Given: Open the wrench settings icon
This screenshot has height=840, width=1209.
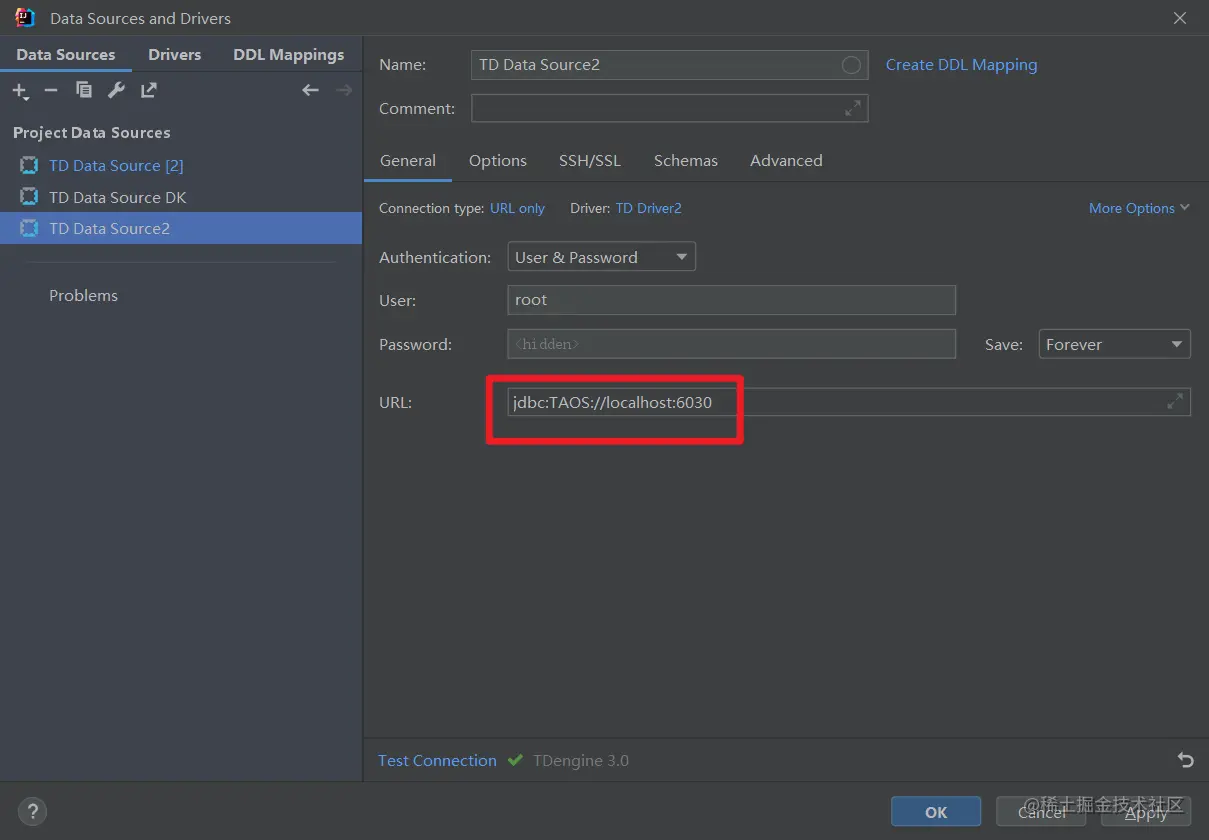Looking at the screenshot, I should 116,90.
